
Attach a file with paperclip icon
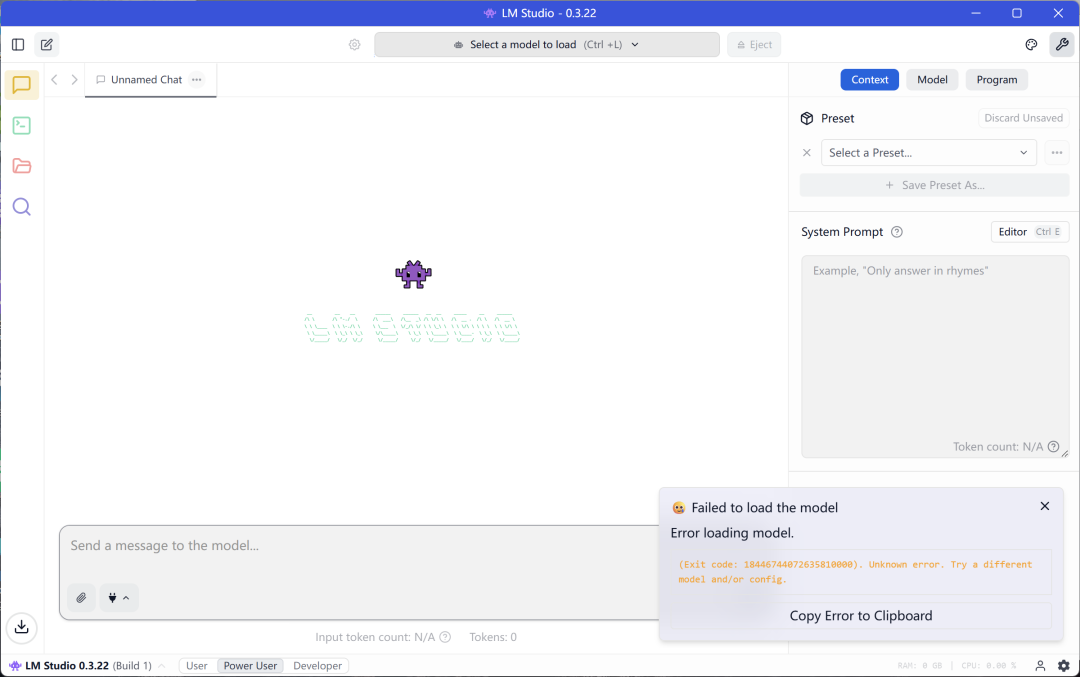pos(81,598)
